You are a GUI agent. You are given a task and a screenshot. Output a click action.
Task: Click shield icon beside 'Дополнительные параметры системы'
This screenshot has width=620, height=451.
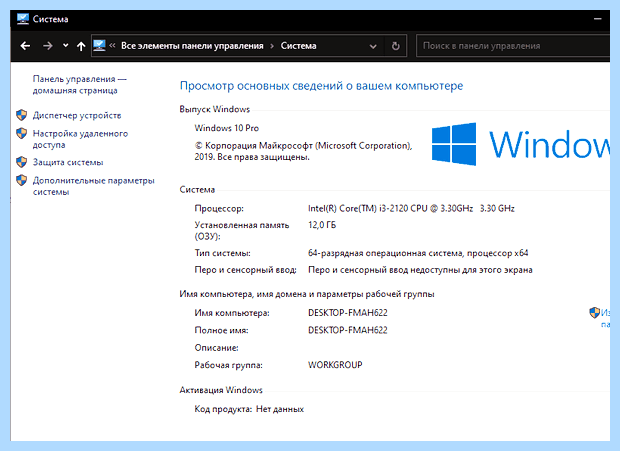tap(21, 180)
